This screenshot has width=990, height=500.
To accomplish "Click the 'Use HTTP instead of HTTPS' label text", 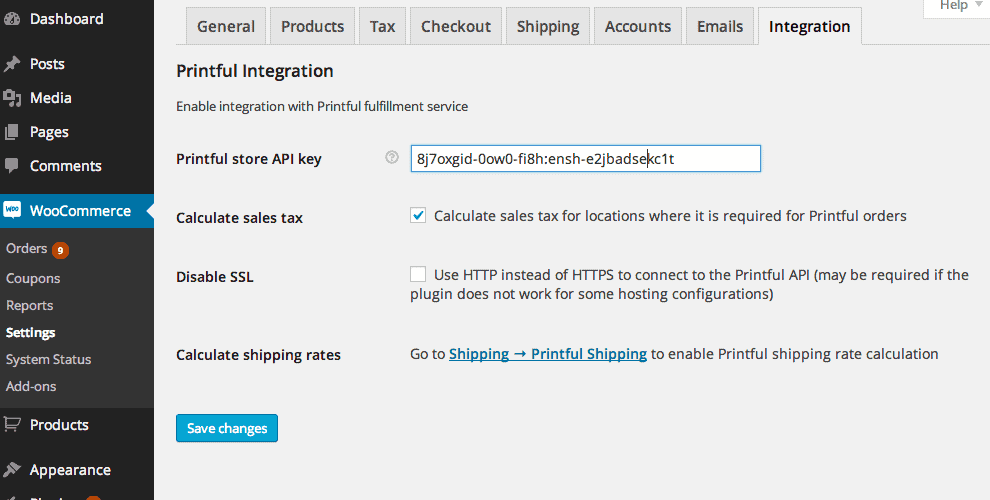I will coord(689,284).
